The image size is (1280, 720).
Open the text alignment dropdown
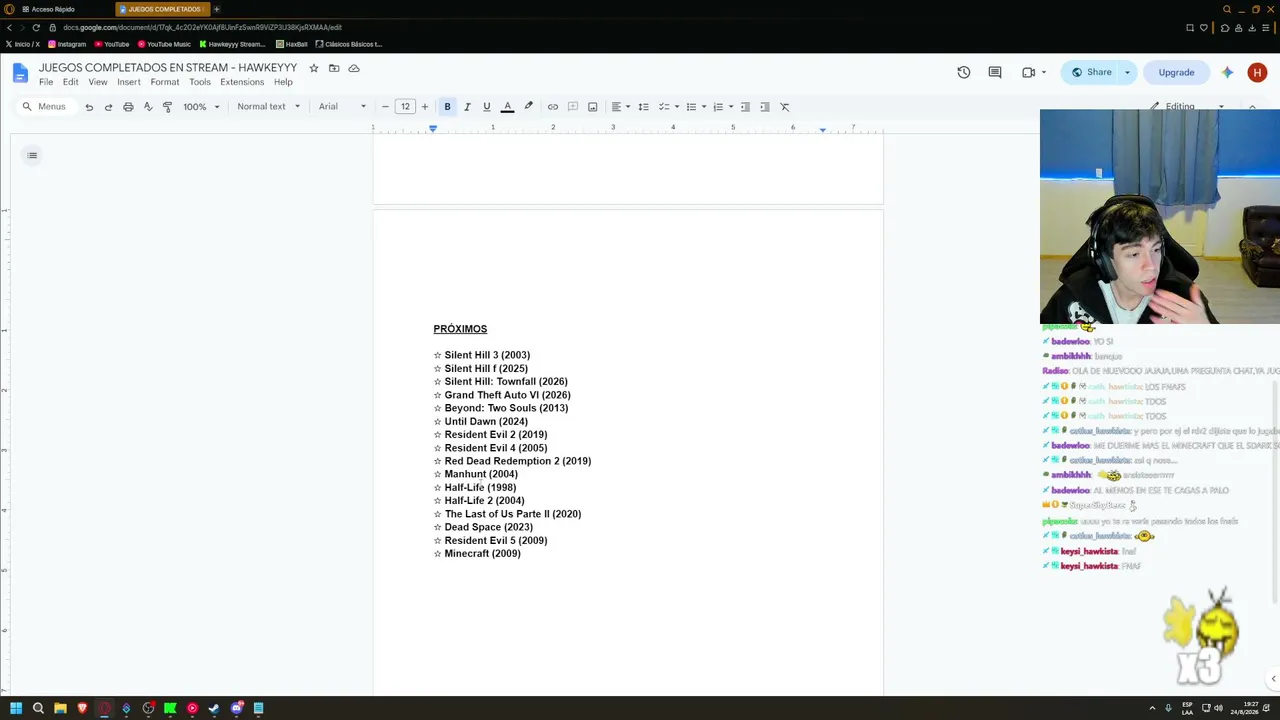click(620, 107)
